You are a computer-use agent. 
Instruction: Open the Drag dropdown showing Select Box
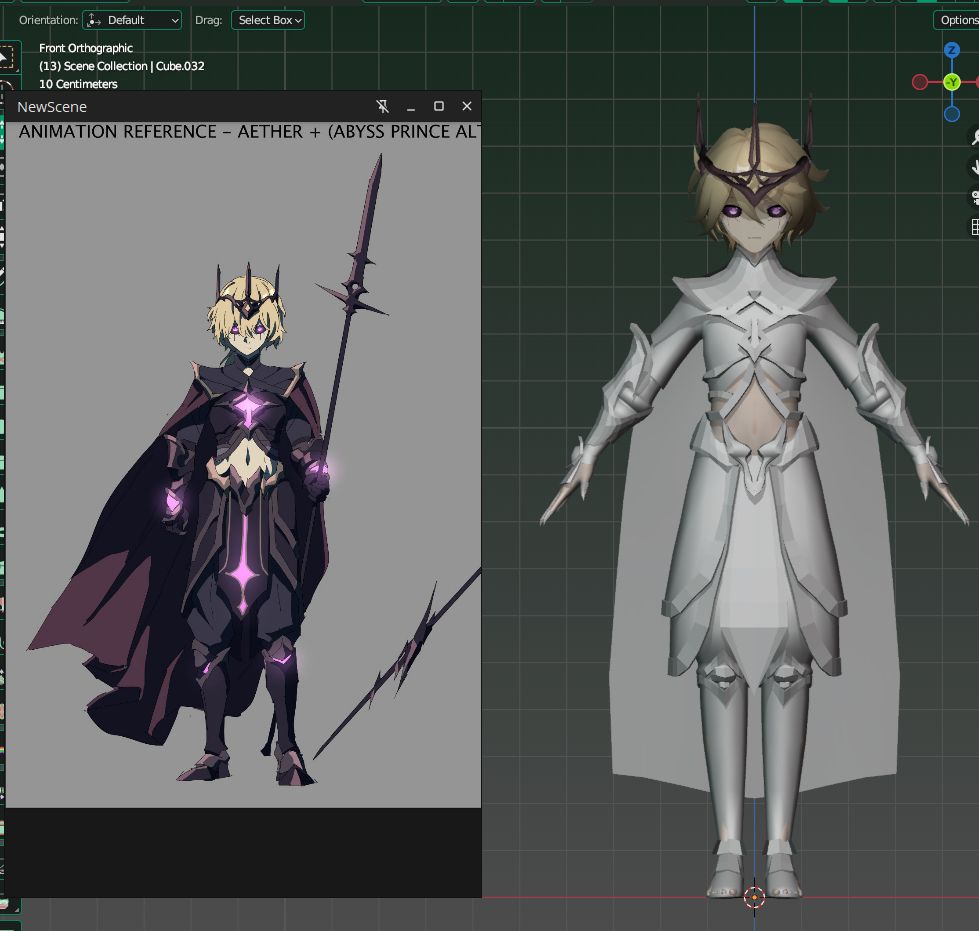[x=268, y=20]
